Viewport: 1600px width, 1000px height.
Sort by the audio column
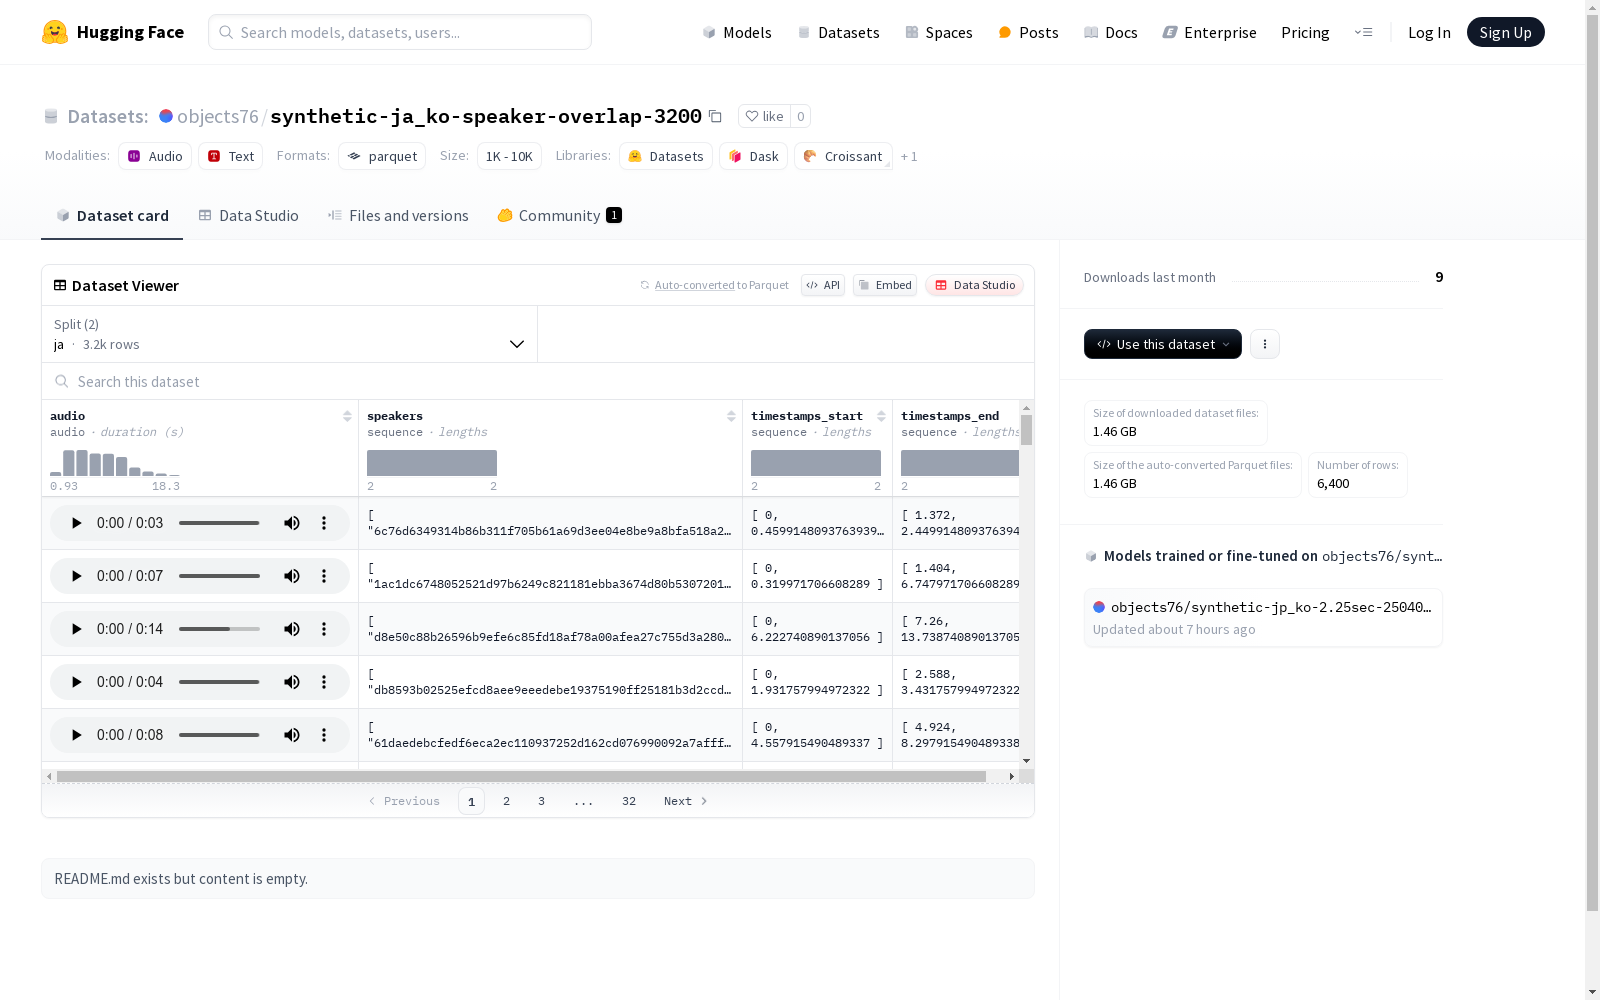point(347,416)
